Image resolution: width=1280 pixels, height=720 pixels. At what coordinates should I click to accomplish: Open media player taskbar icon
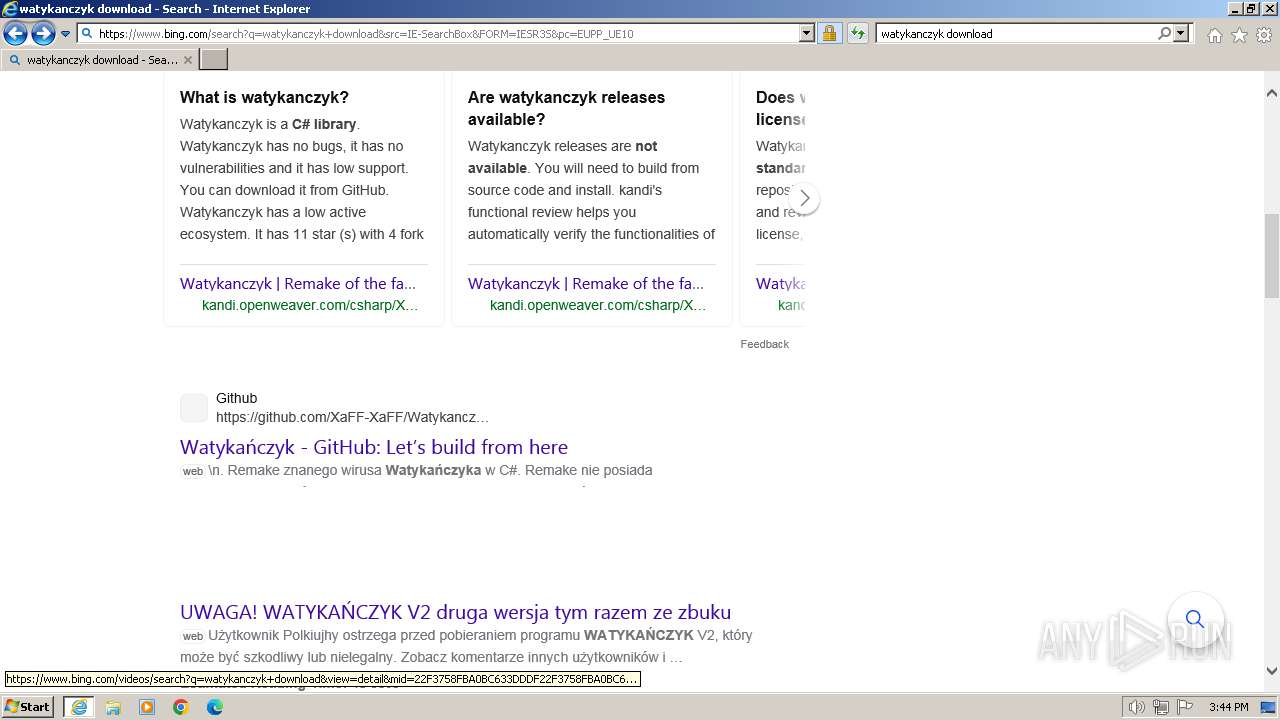click(x=147, y=707)
